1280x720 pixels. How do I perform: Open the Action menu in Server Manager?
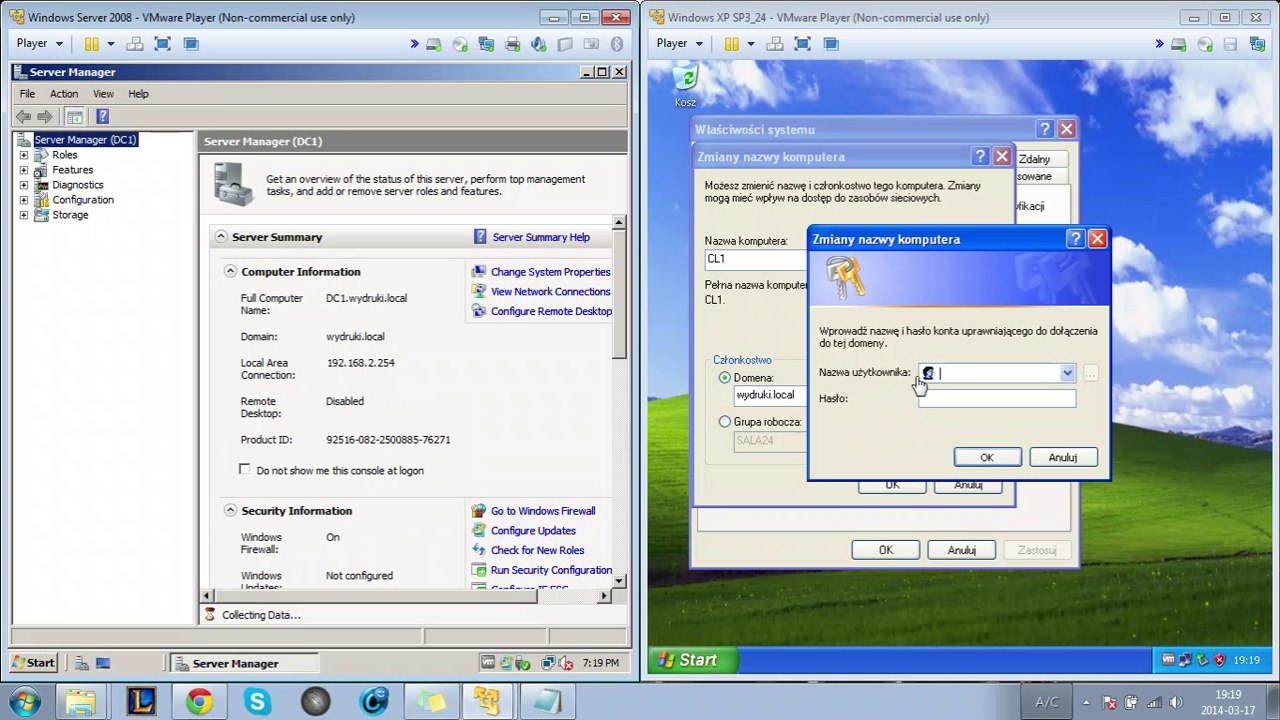[64, 94]
